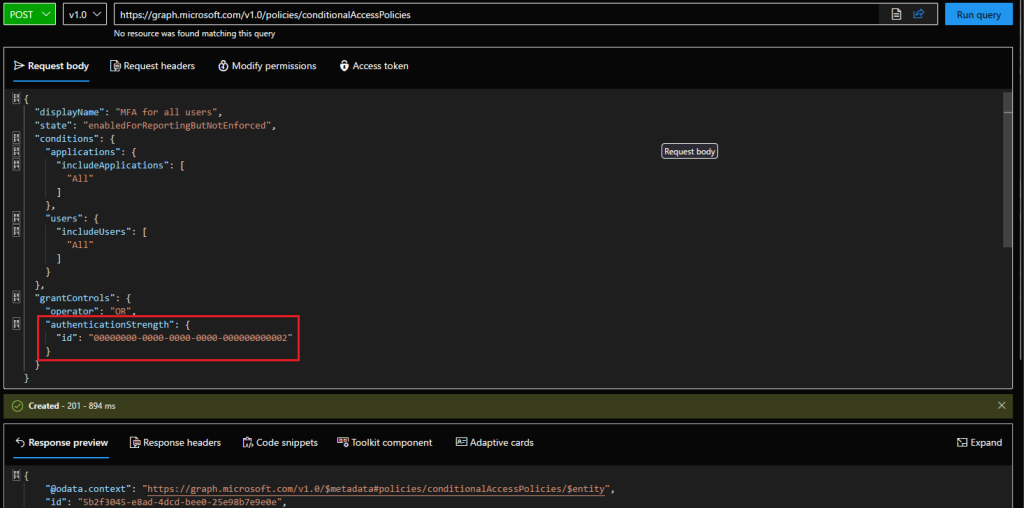Click the success checkmark icon beside Created
The height and width of the screenshot is (508, 1024).
point(16,406)
